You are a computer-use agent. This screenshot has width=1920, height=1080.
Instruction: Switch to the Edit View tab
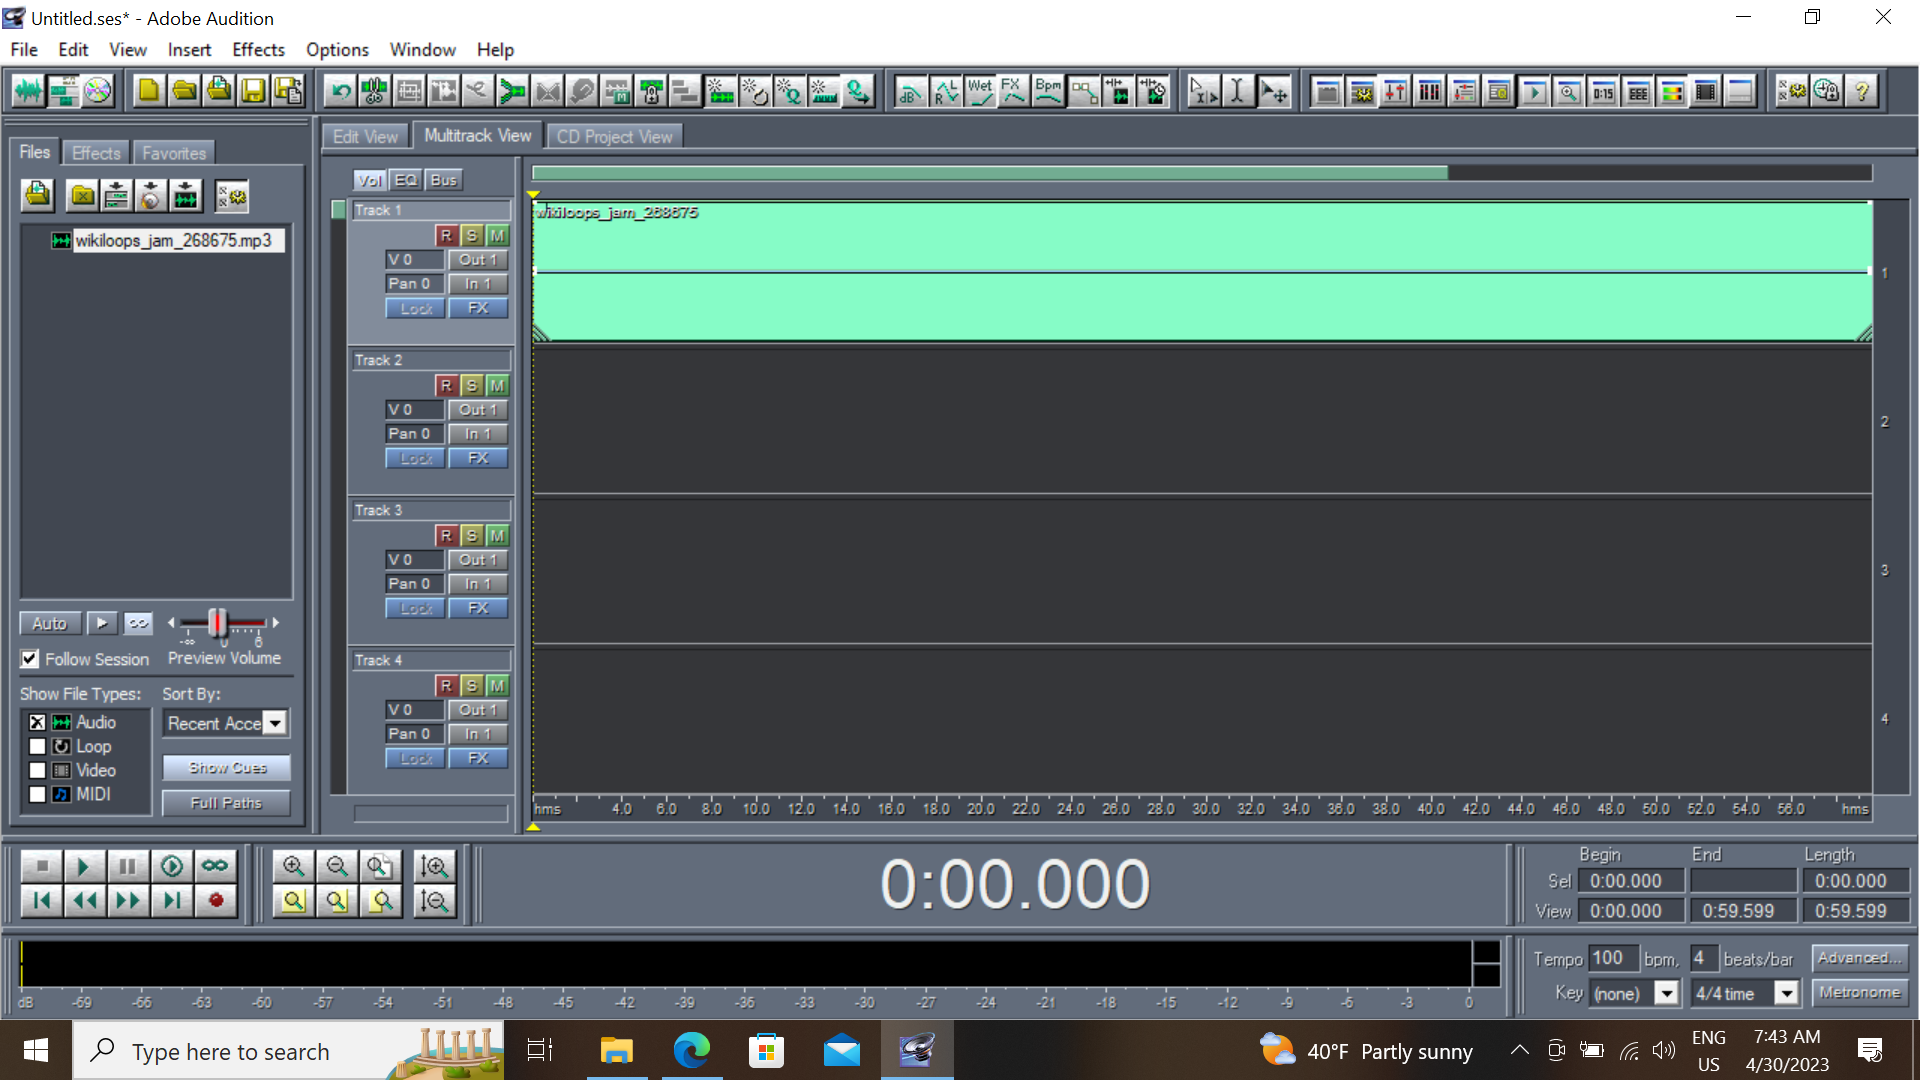tap(364, 137)
